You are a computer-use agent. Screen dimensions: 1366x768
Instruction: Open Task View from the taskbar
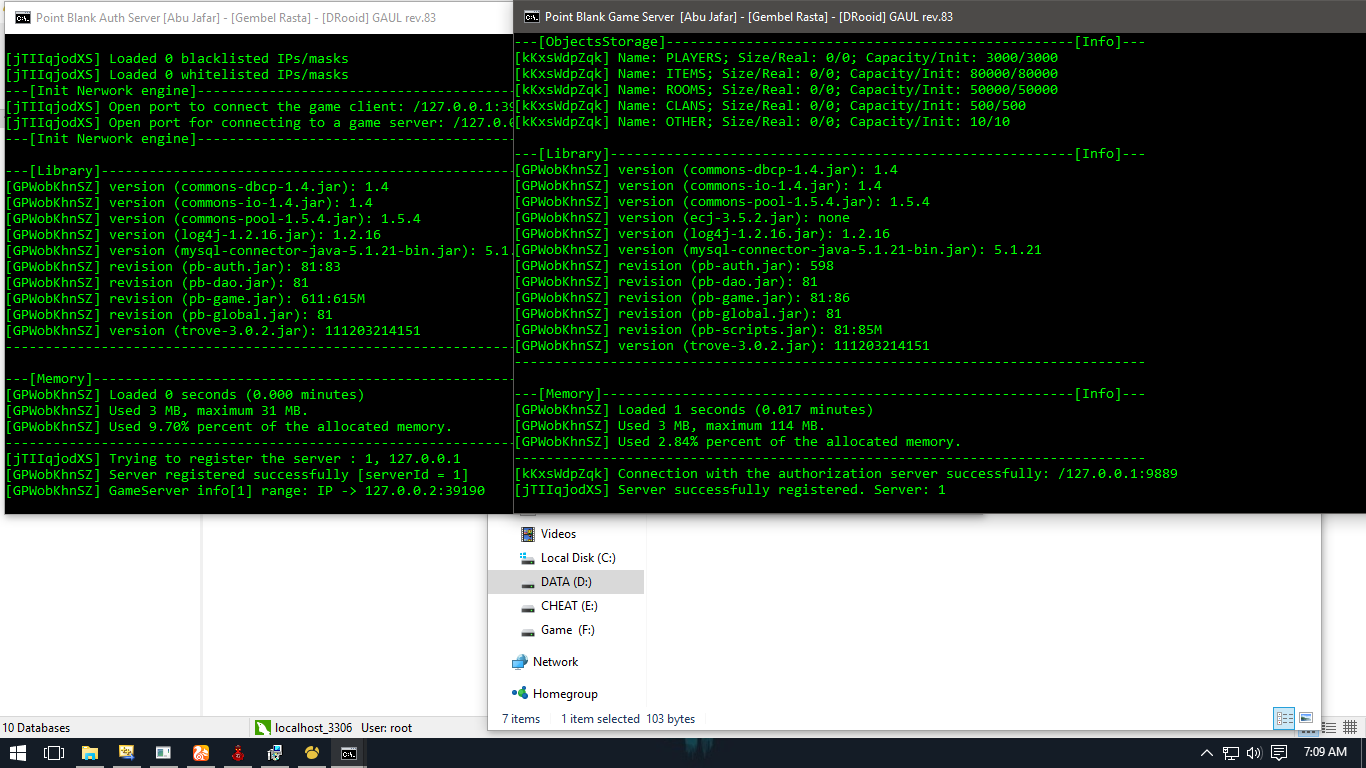(54, 752)
